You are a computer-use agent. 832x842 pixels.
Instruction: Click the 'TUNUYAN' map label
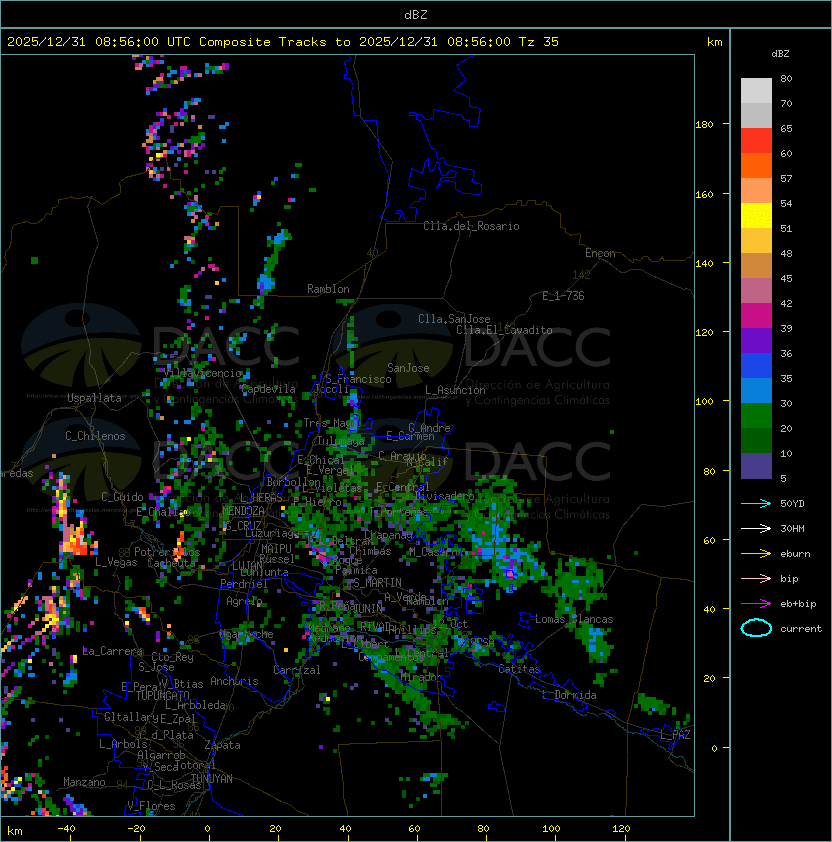pyautogui.click(x=212, y=779)
